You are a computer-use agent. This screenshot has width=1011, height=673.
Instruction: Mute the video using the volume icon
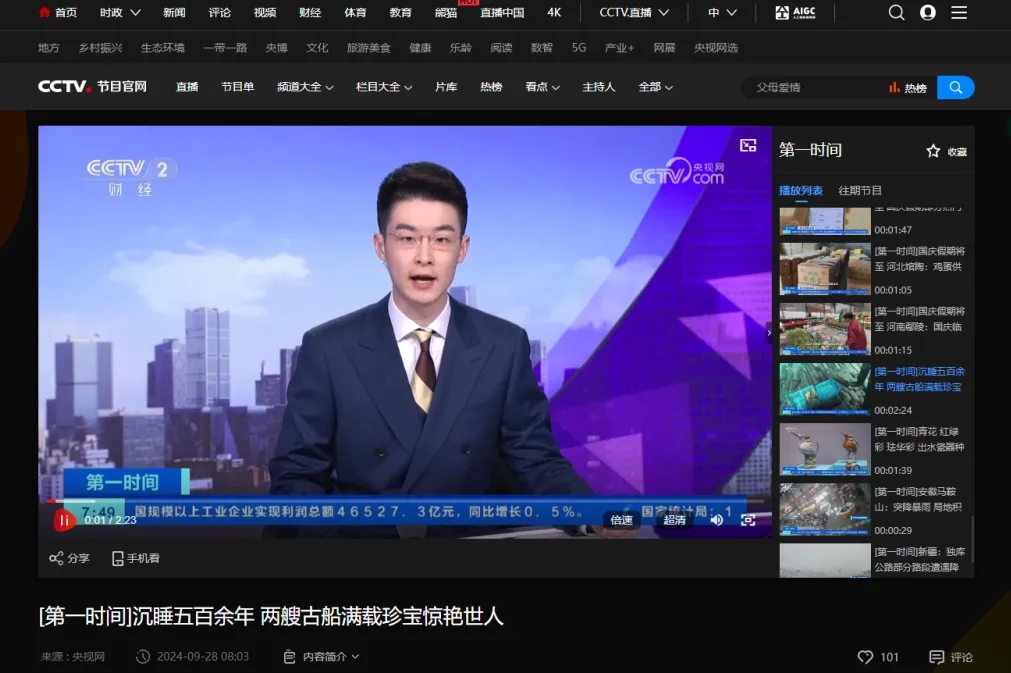(x=716, y=520)
